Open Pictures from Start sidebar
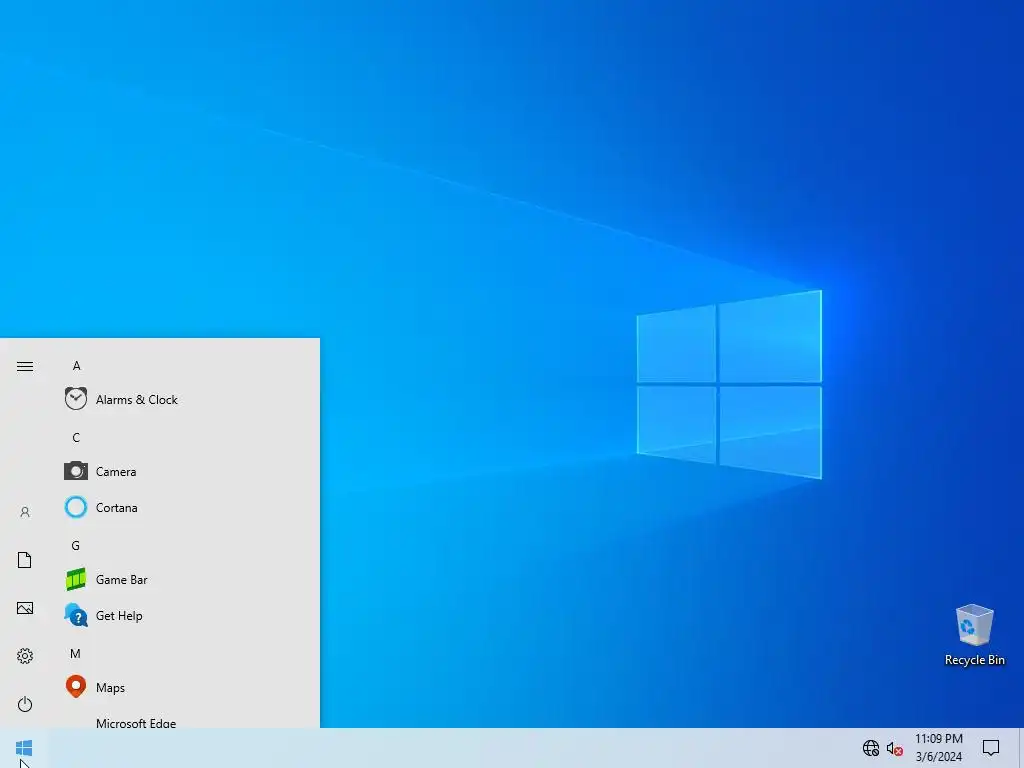The image size is (1024, 768). (x=25, y=608)
